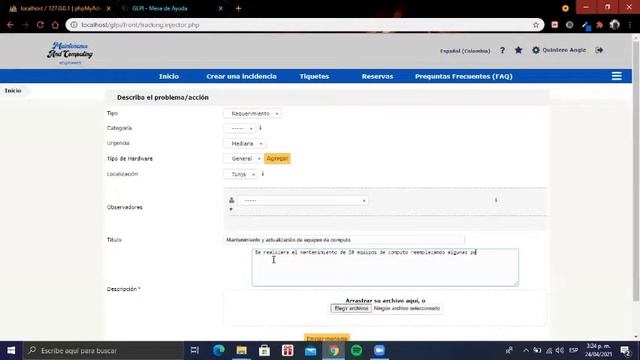This screenshot has width=640, height=360.
Task: Open Task View on taskbar
Action: pos(195,351)
